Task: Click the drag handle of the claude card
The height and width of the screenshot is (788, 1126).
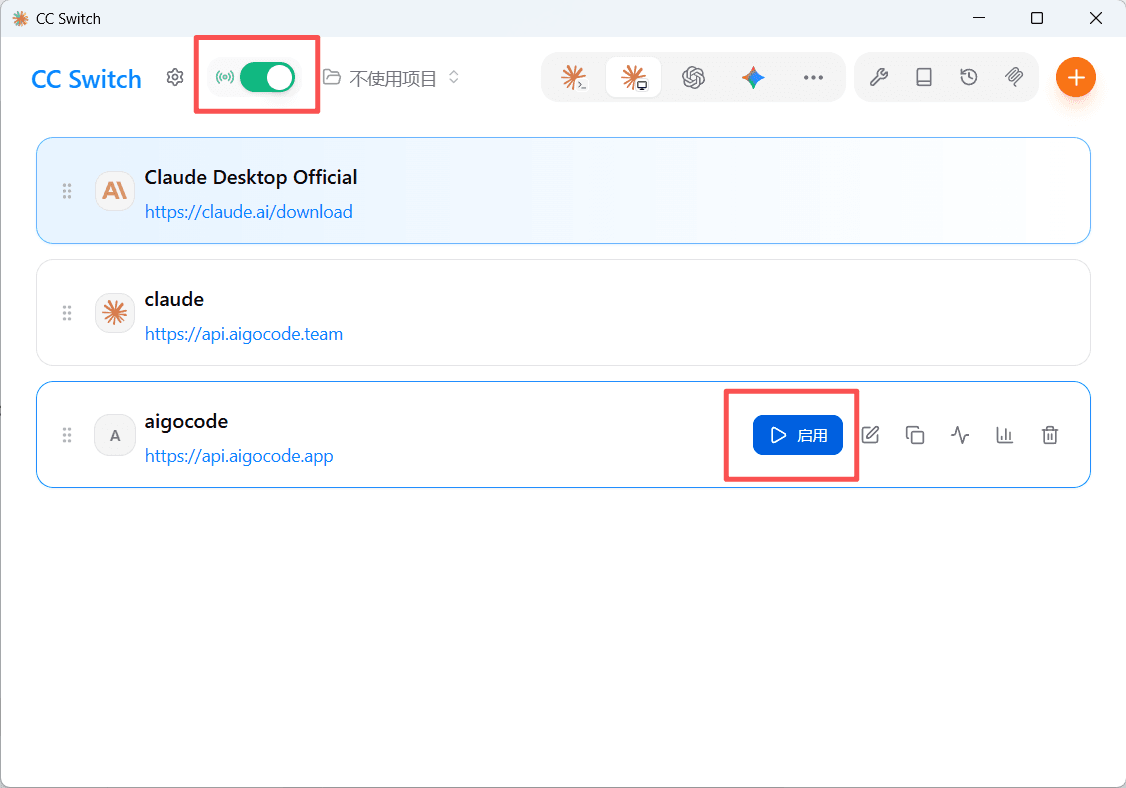Action: tap(67, 313)
